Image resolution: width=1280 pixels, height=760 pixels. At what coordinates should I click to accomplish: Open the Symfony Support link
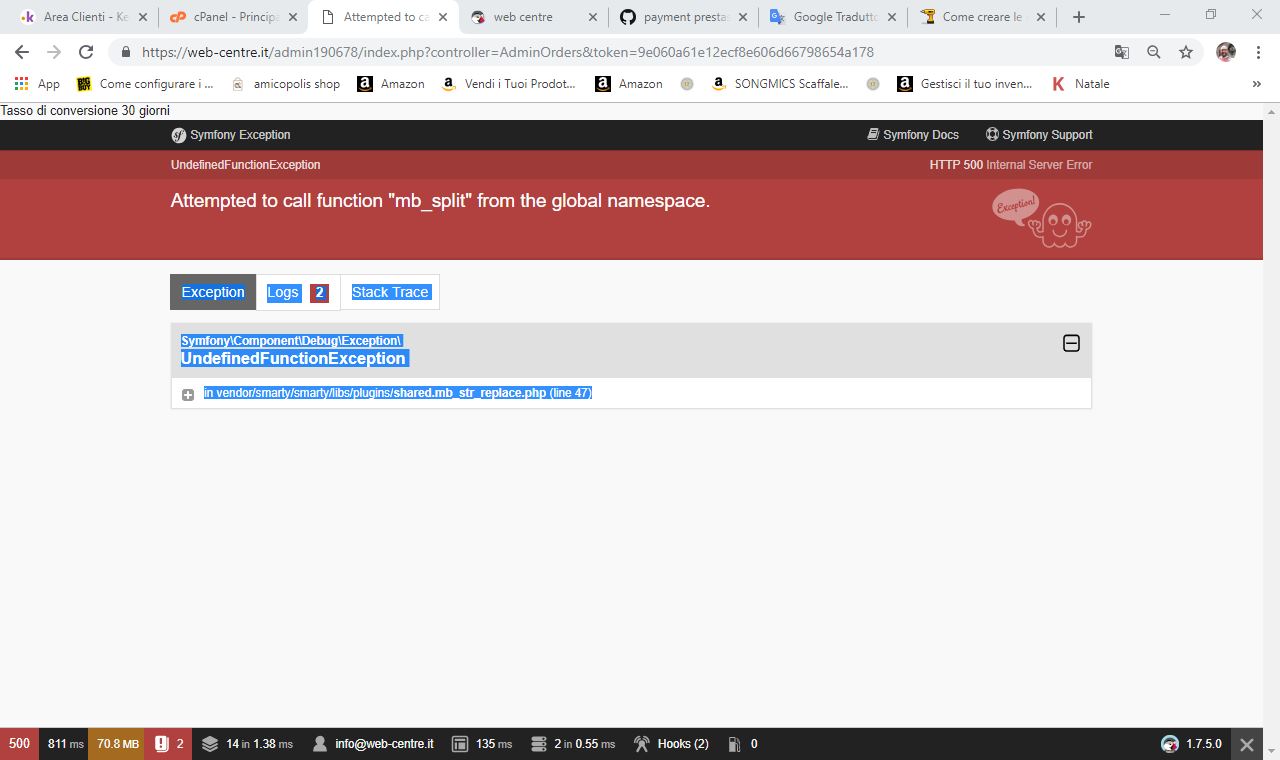pos(1039,135)
